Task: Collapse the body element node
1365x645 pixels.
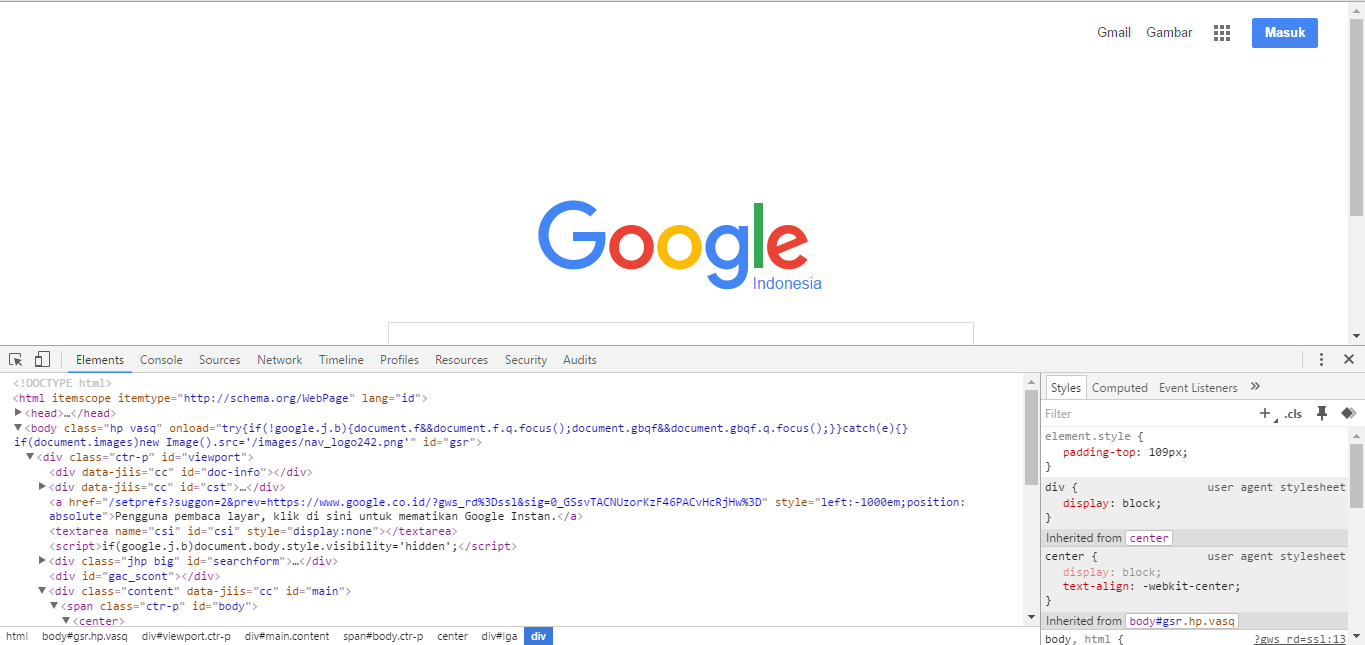Action: tap(19, 428)
